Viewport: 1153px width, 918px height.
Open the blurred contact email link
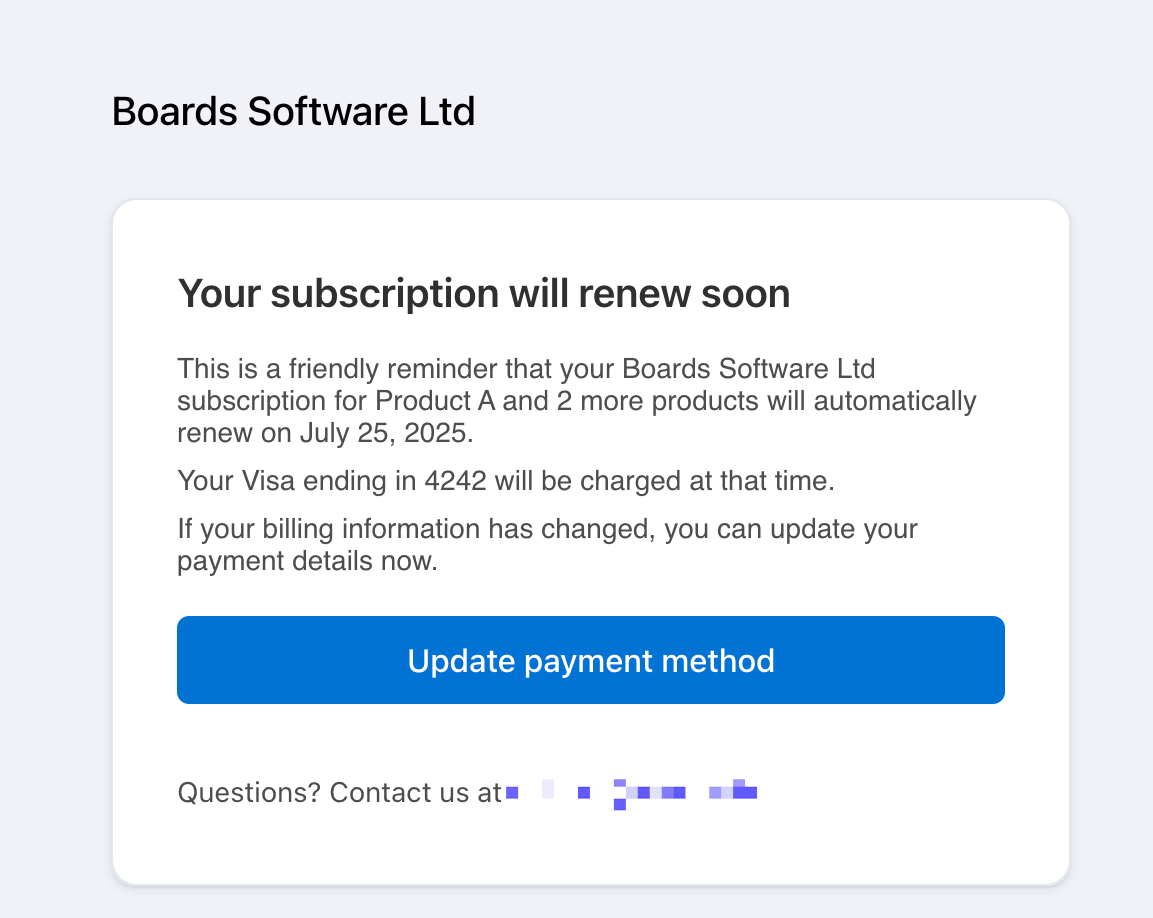[632, 793]
